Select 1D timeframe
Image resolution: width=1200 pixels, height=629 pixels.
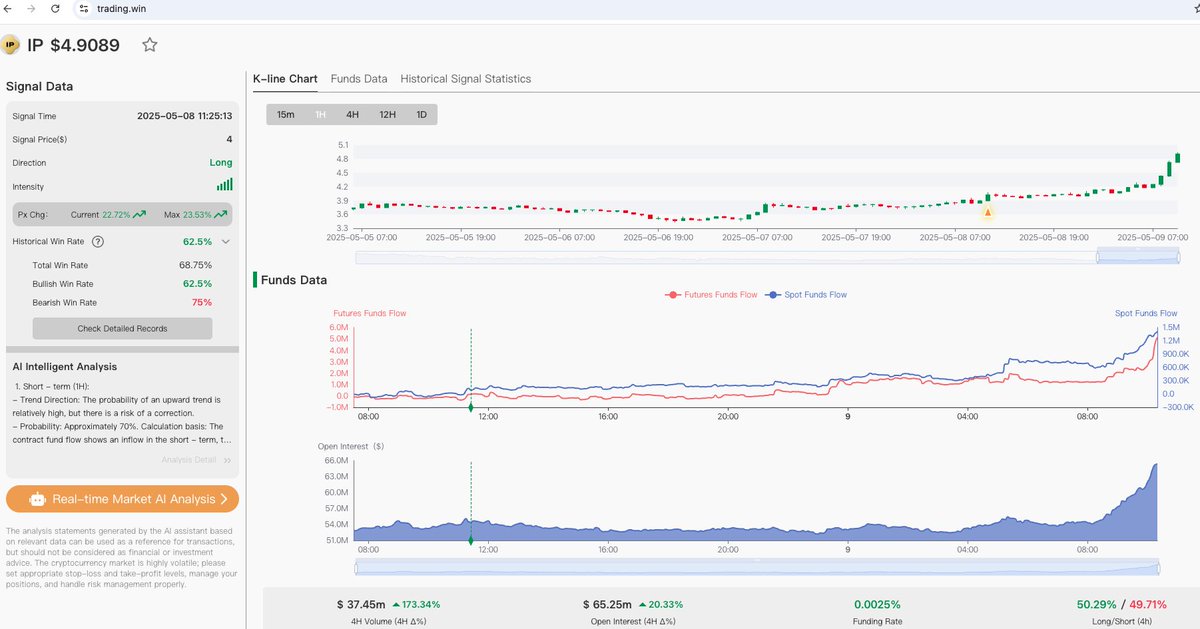point(421,115)
